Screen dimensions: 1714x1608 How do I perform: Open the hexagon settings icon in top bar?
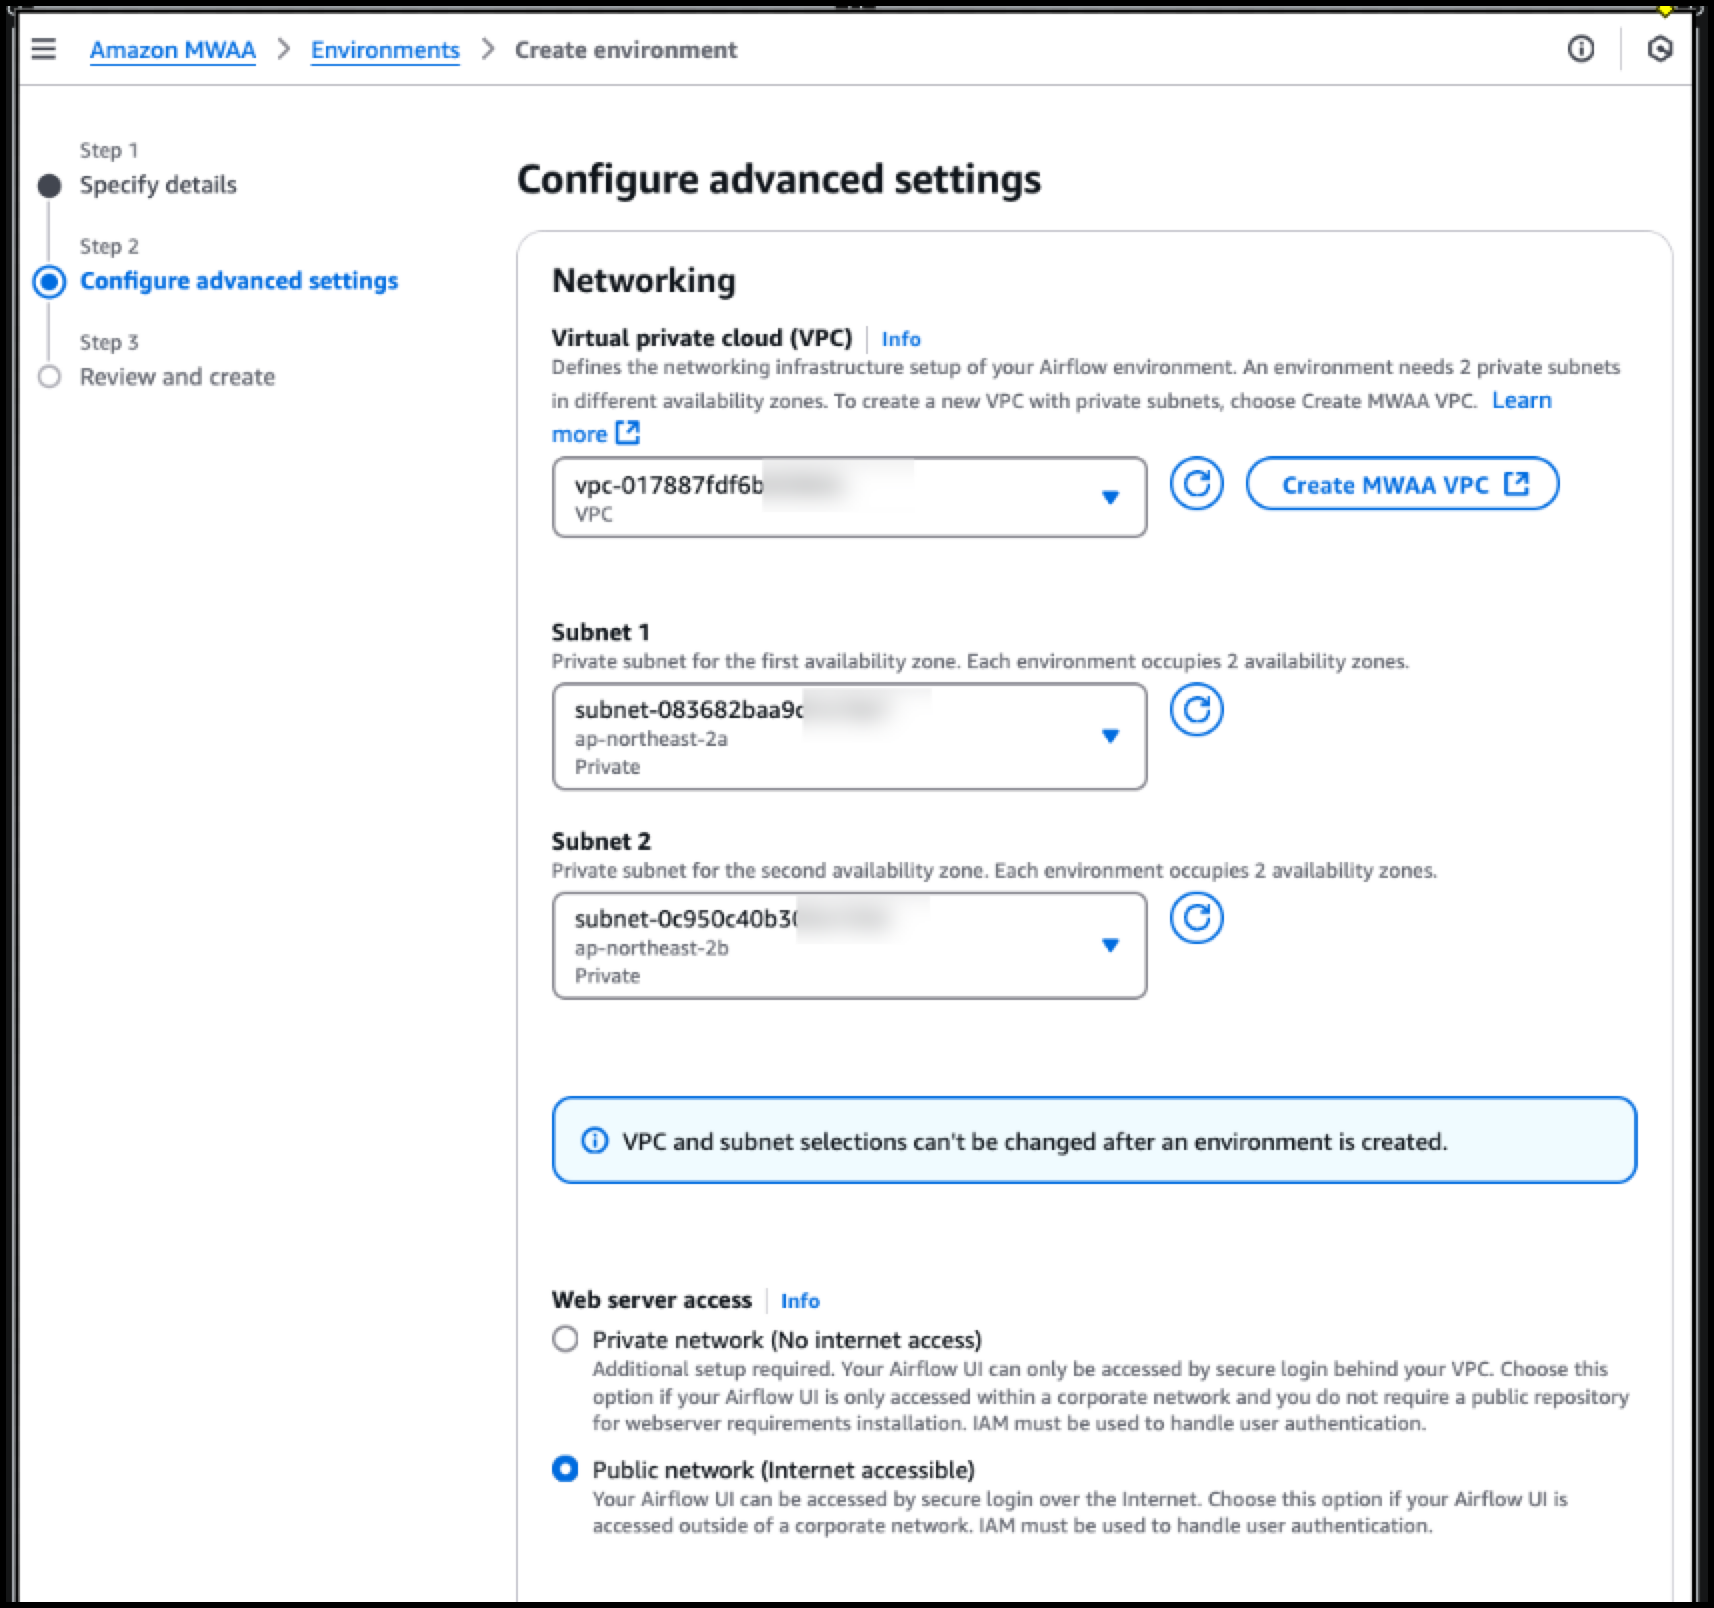coord(1660,49)
